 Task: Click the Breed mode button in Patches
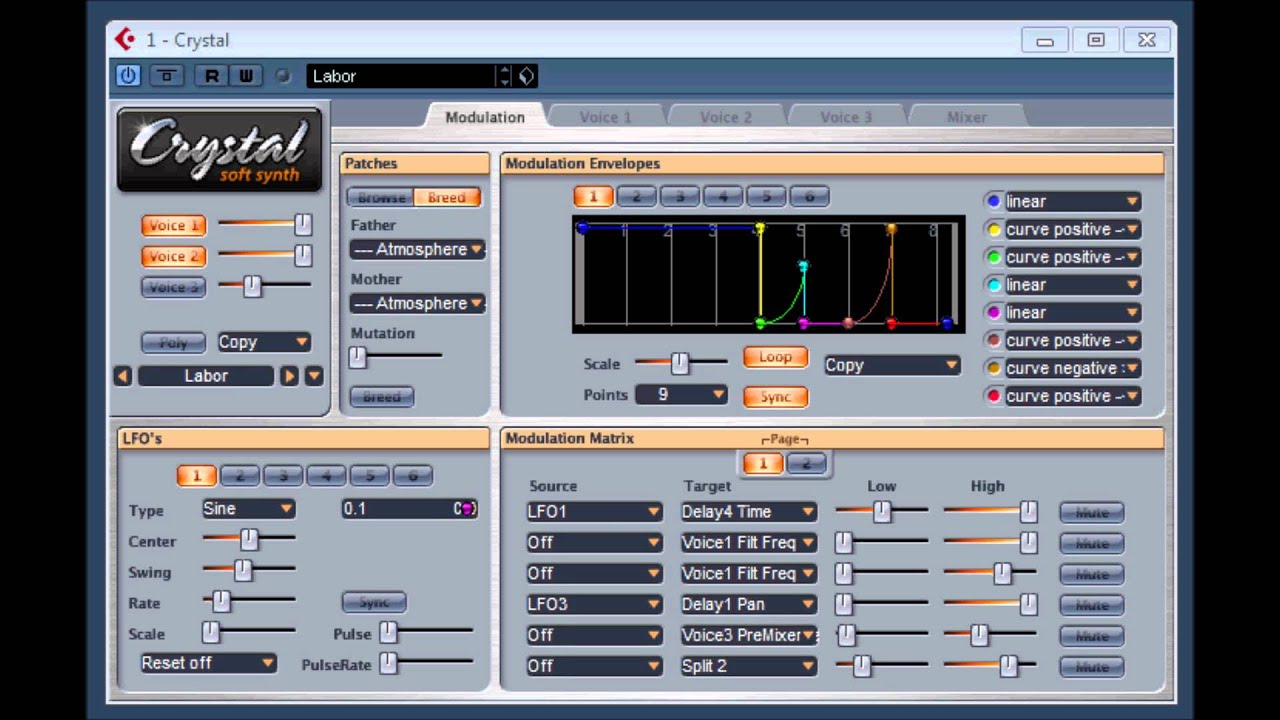[x=447, y=197]
